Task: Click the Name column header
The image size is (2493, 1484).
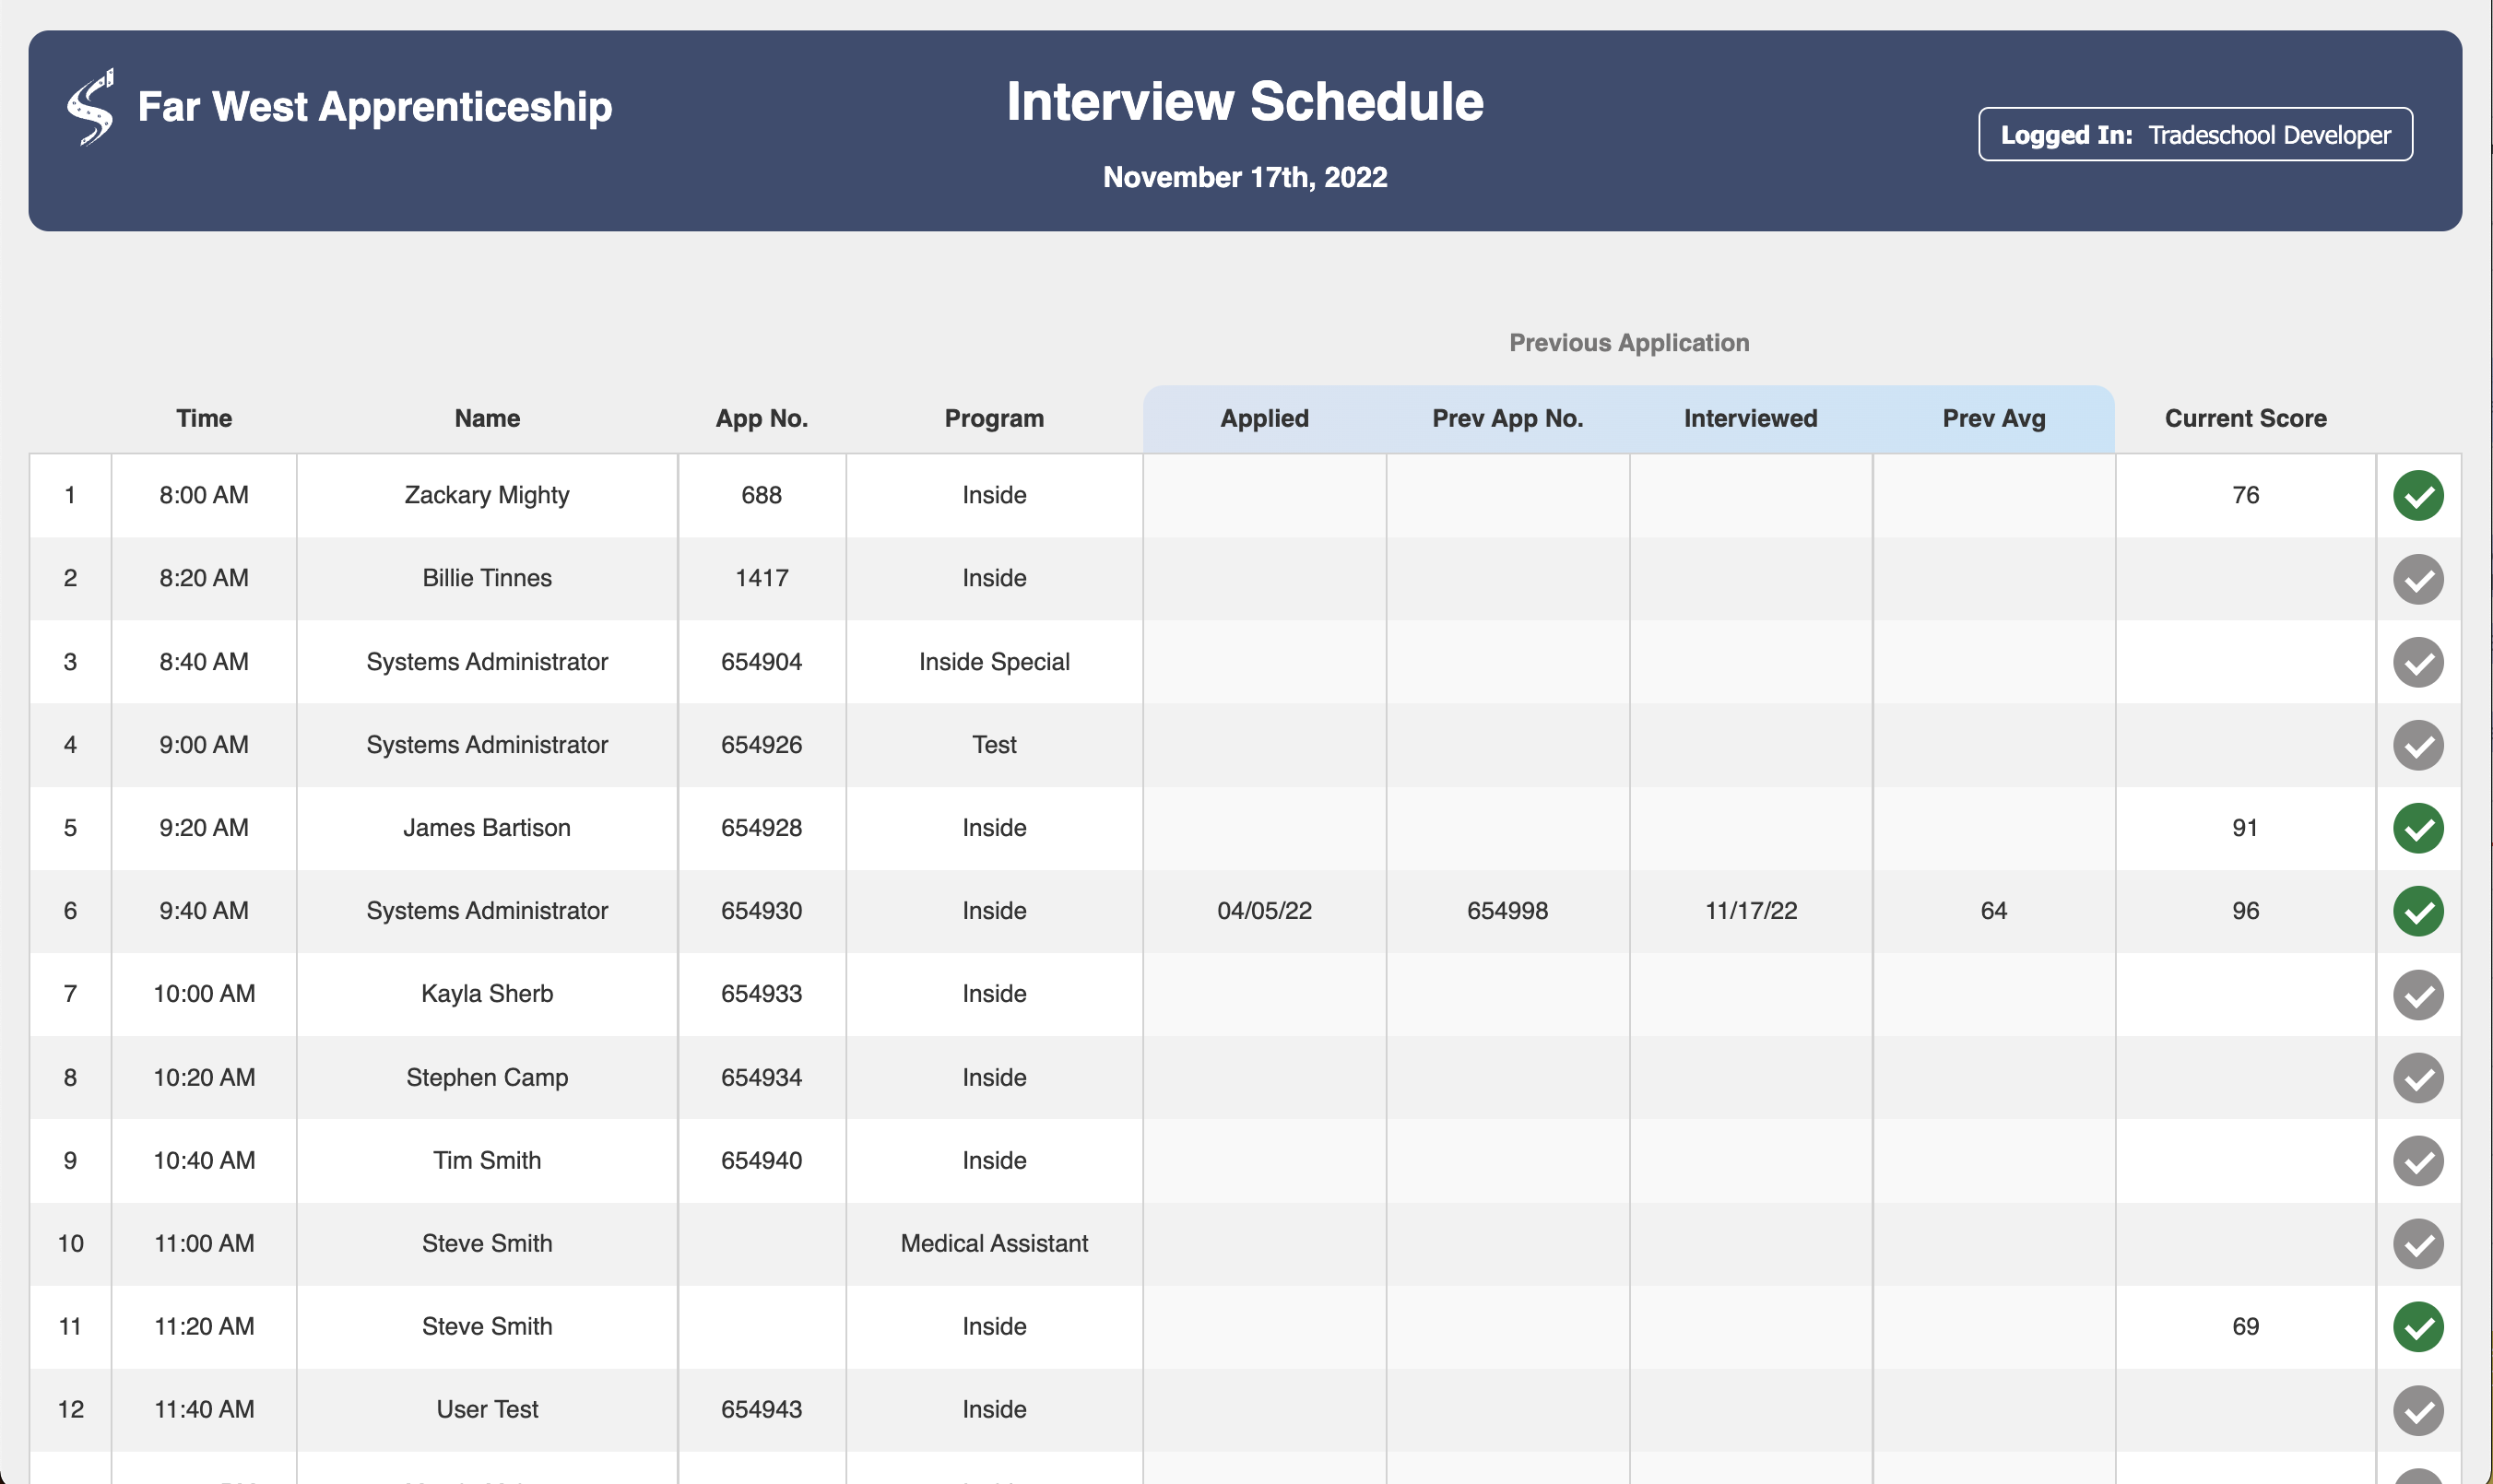Action: pyautogui.click(x=487, y=418)
